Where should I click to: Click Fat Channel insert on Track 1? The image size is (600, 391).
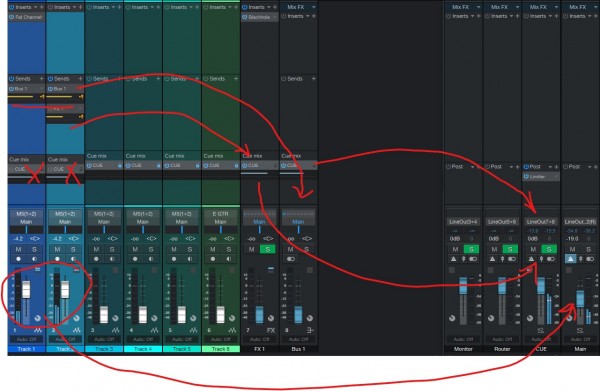(27, 17)
